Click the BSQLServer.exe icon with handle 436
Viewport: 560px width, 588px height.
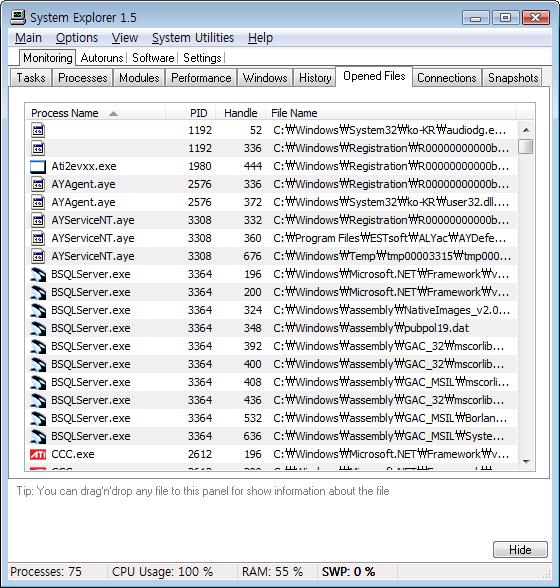(38, 400)
